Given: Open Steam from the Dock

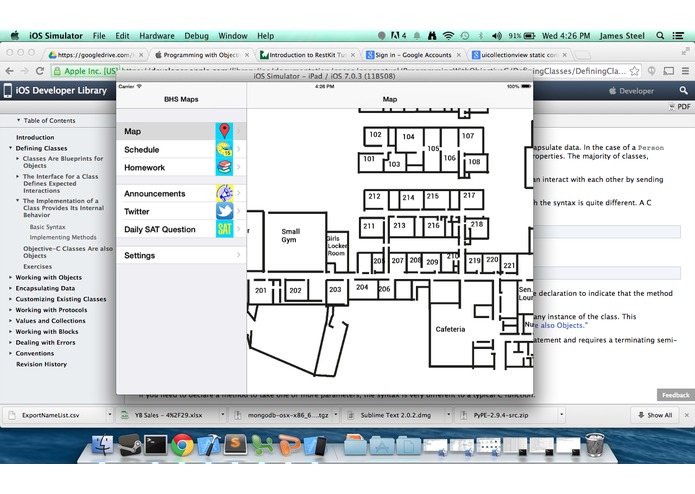Looking at the screenshot, I should pos(129,445).
